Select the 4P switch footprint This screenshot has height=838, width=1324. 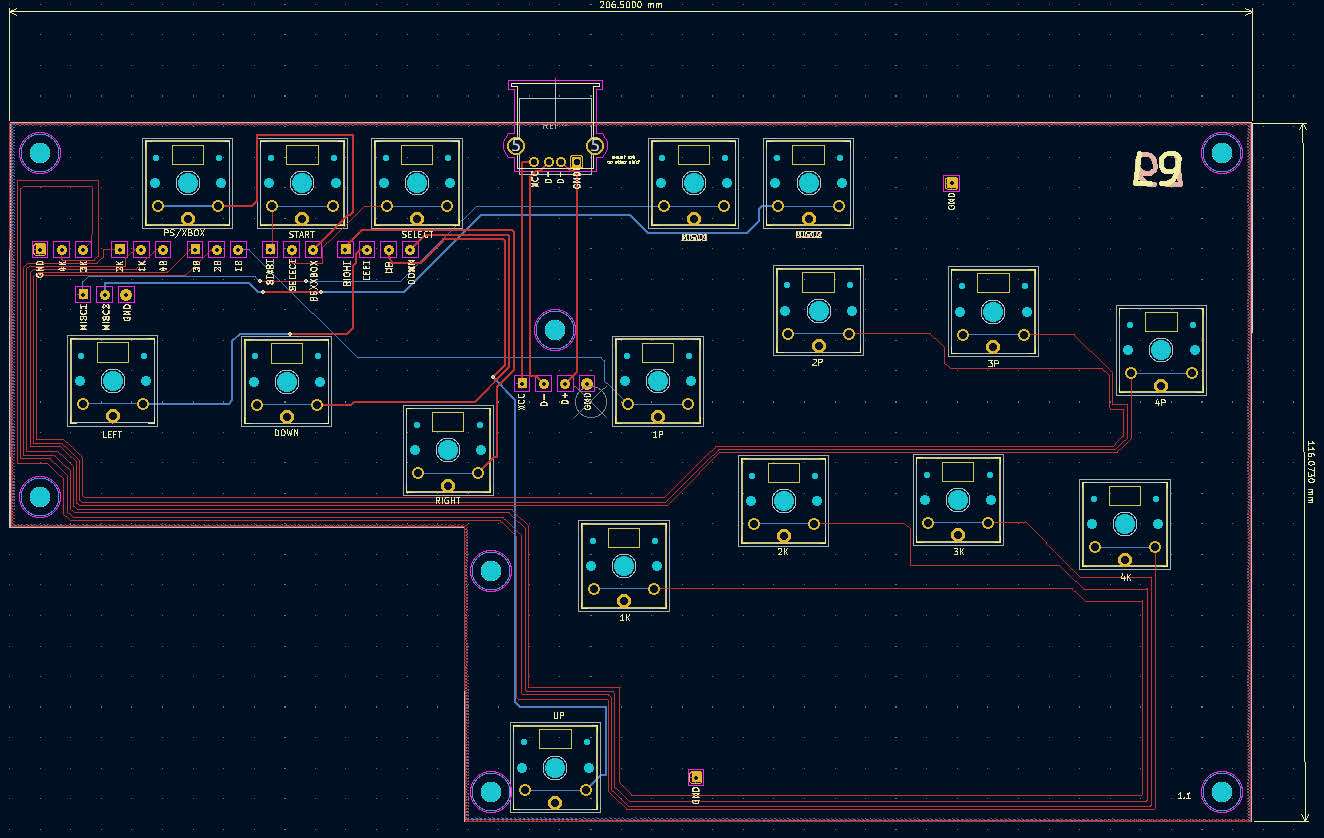1161,350
